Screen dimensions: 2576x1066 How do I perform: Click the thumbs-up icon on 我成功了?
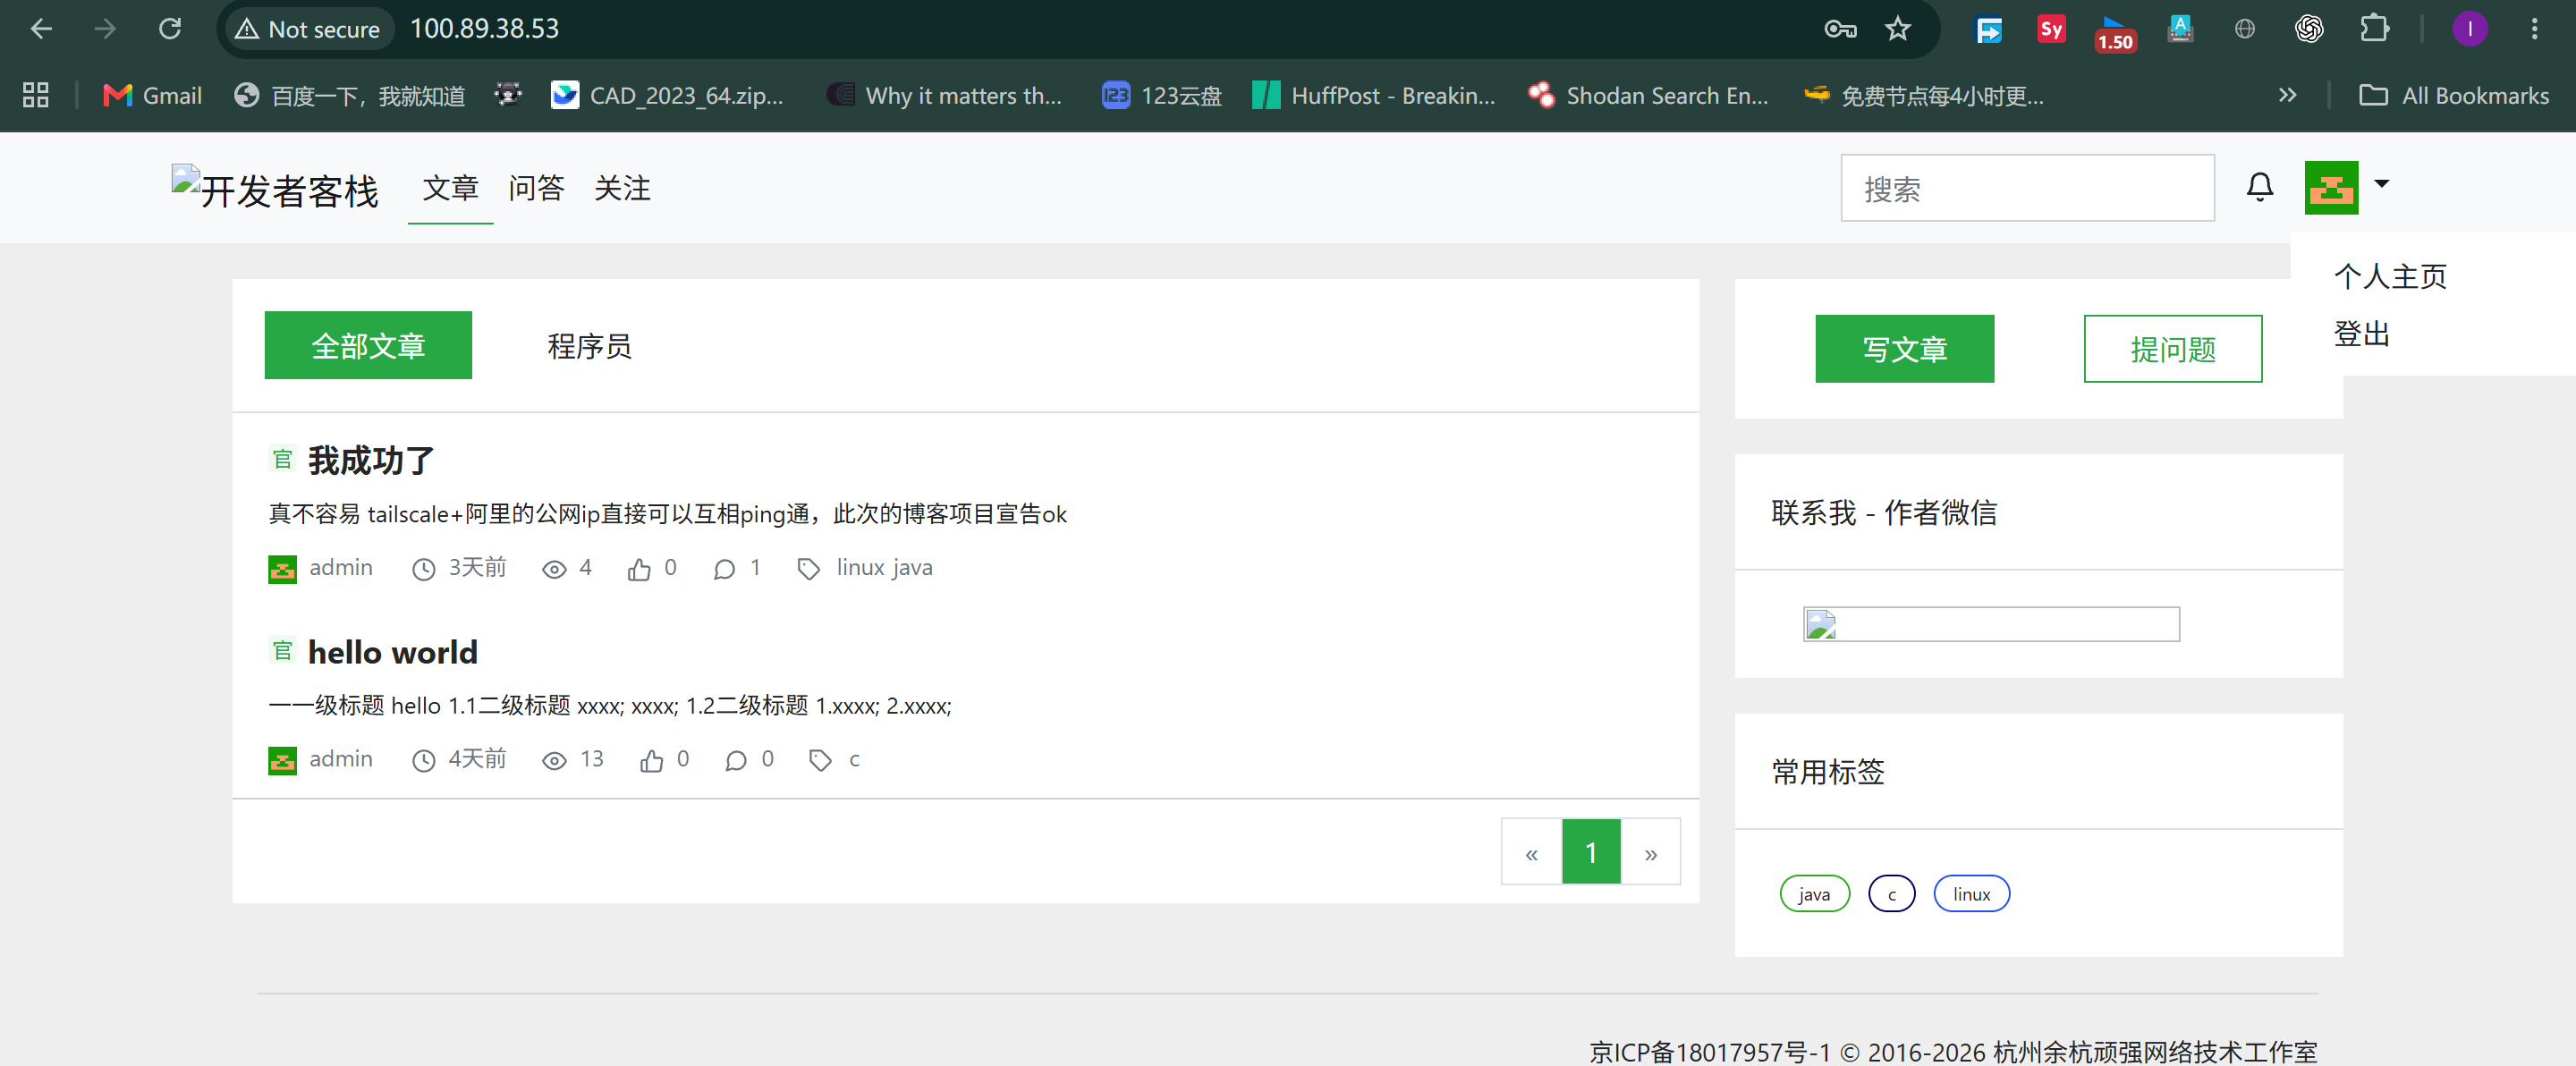pos(639,569)
